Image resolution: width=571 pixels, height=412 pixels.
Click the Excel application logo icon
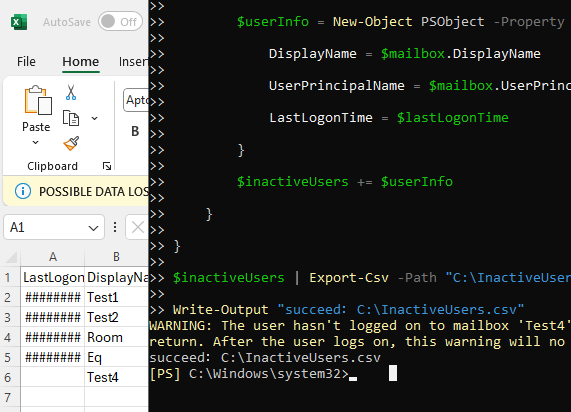pyautogui.click(x=19, y=22)
